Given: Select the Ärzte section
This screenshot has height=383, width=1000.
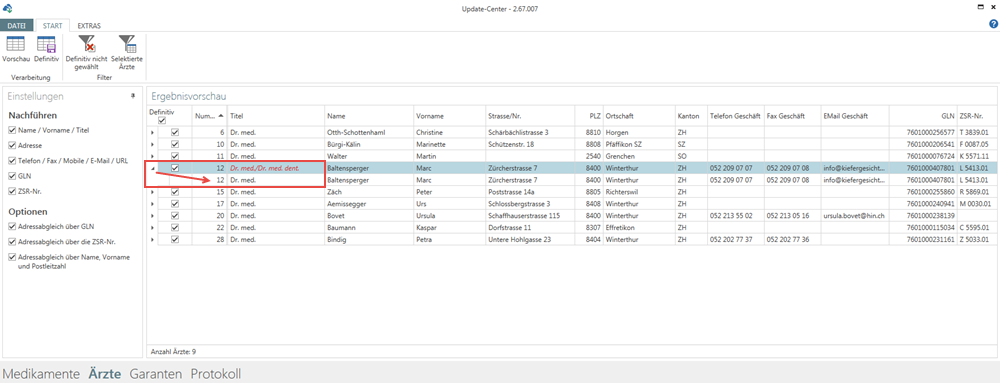Looking at the screenshot, I should point(105,374).
